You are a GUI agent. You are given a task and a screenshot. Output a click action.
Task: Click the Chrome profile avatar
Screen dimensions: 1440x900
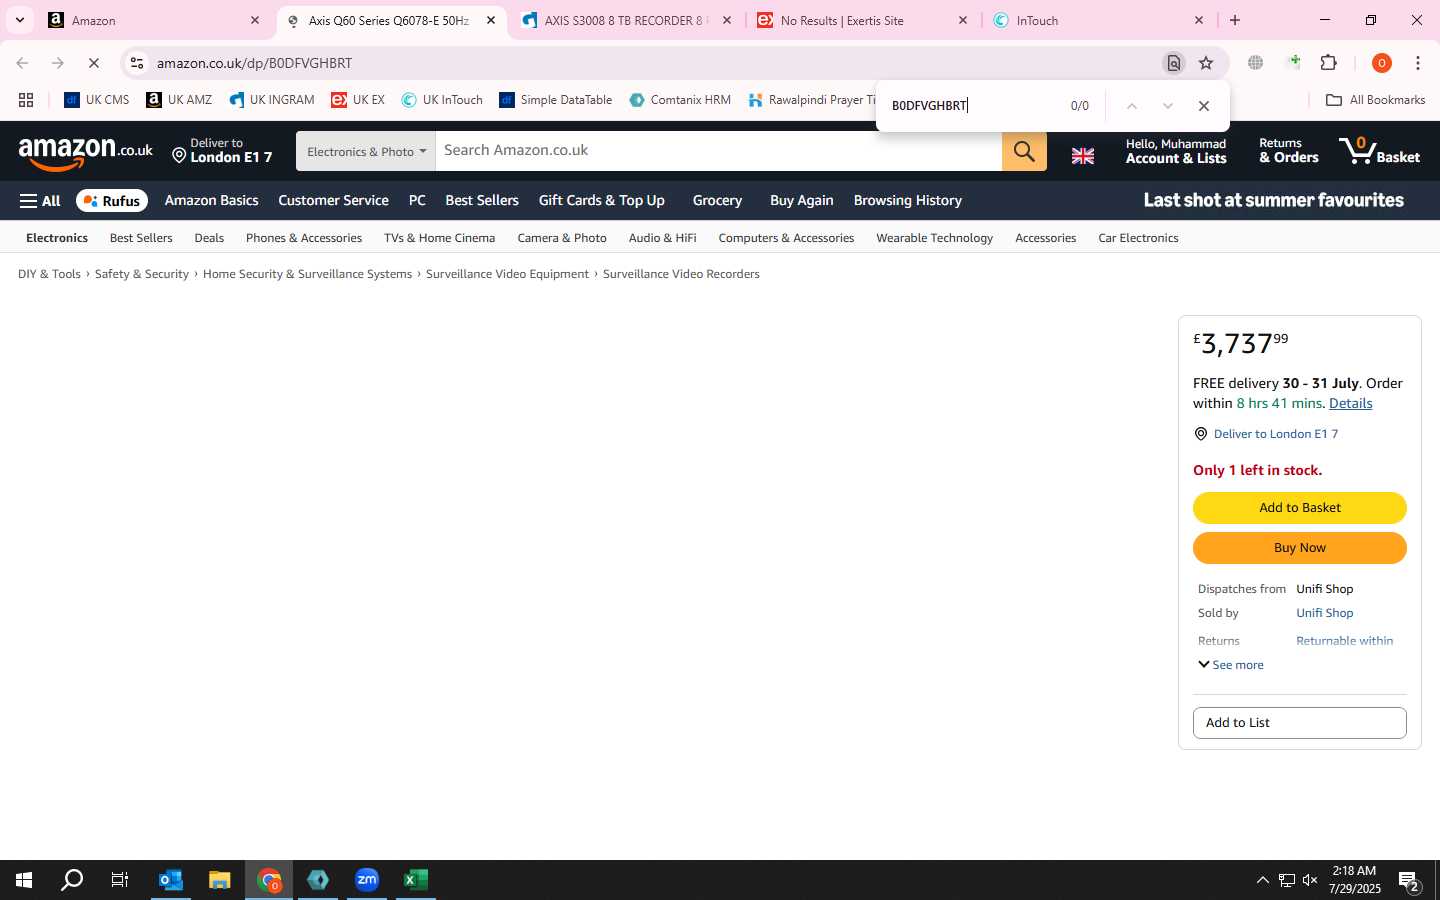(1382, 63)
